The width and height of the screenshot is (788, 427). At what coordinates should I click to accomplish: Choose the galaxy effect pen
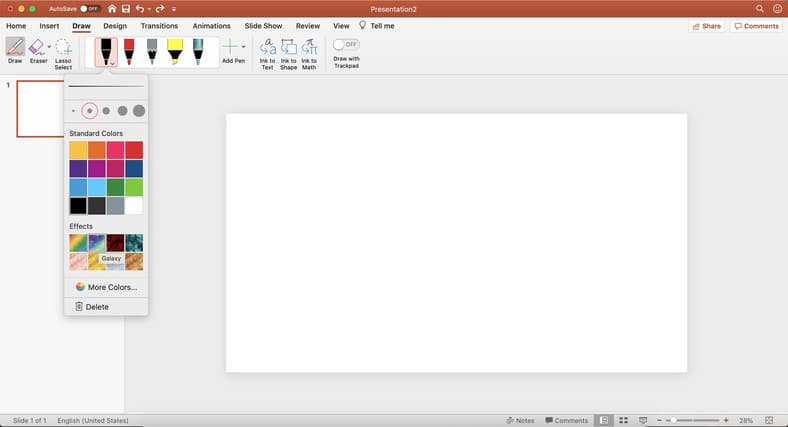tap(198, 52)
